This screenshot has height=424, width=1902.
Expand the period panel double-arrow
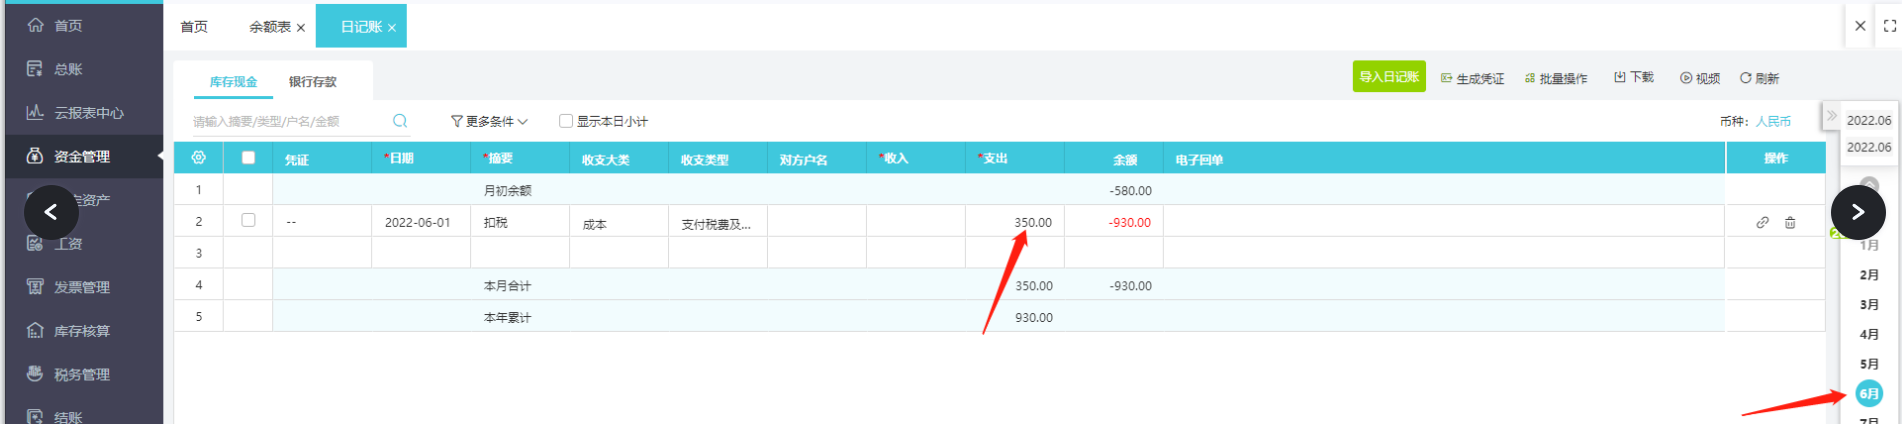(1831, 116)
